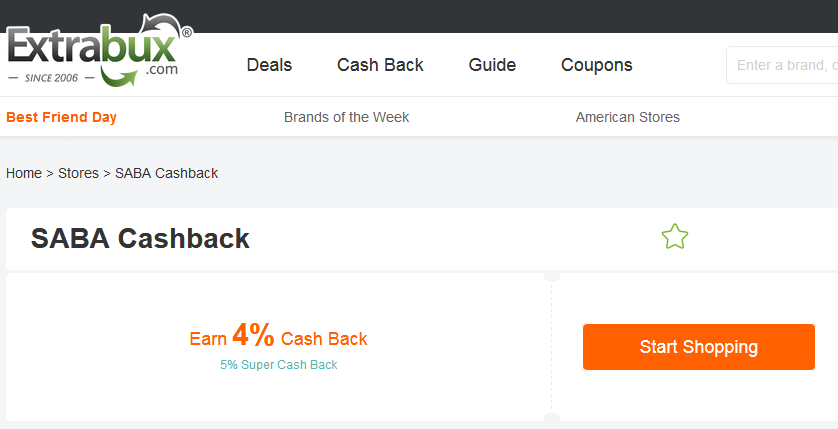Open the Stores breadcrumb link

click(78, 173)
